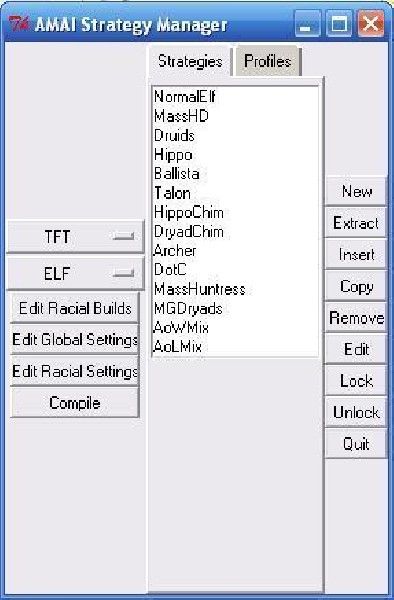Open Edit Global Settings
394x600 pixels.
point(75,340)
